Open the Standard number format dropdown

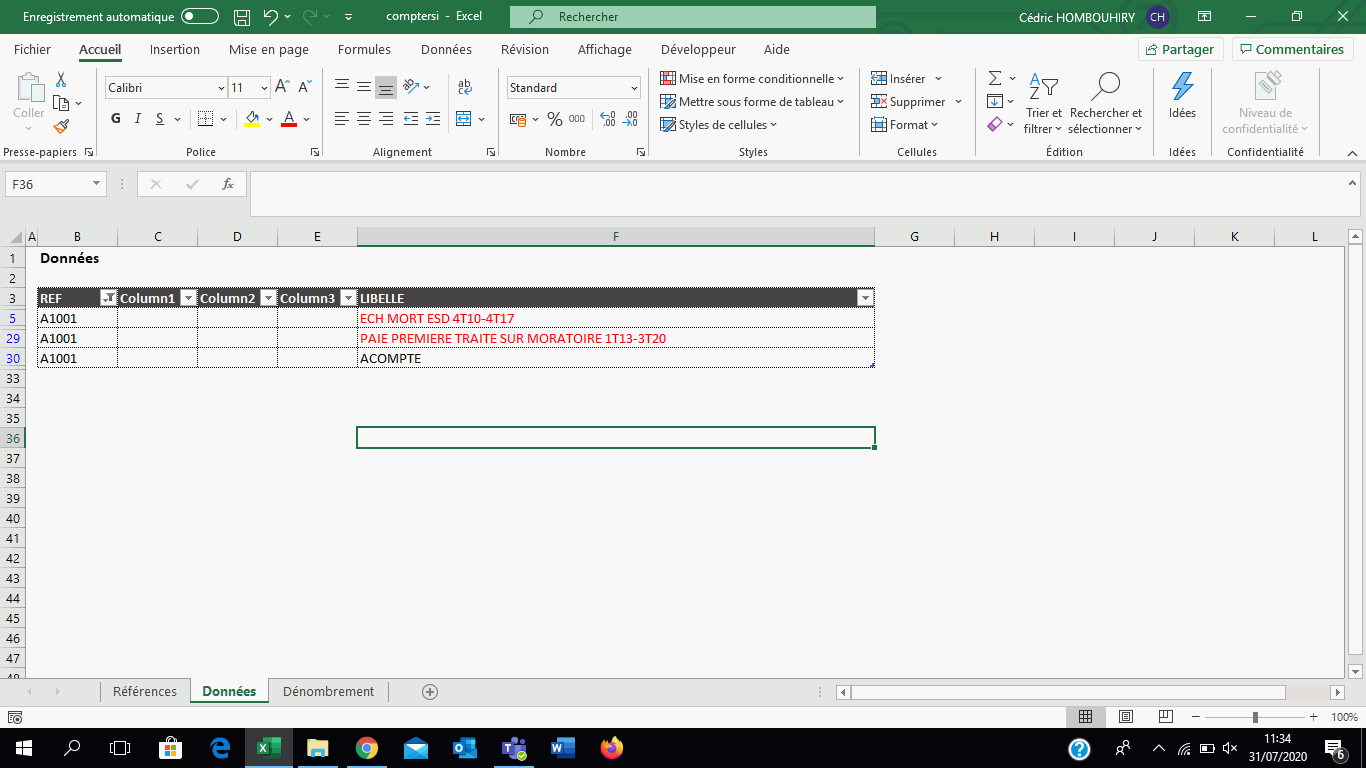tap(634, 88)
